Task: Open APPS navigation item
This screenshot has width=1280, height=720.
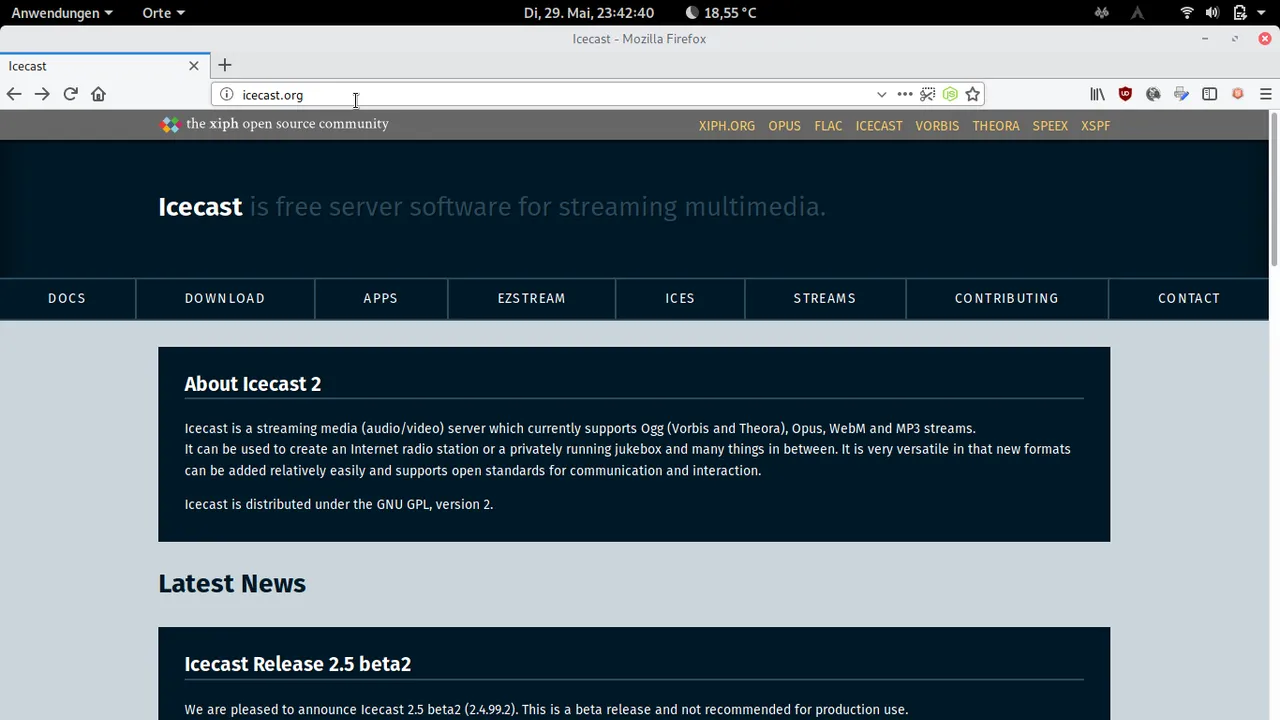Action: point(381,298)
